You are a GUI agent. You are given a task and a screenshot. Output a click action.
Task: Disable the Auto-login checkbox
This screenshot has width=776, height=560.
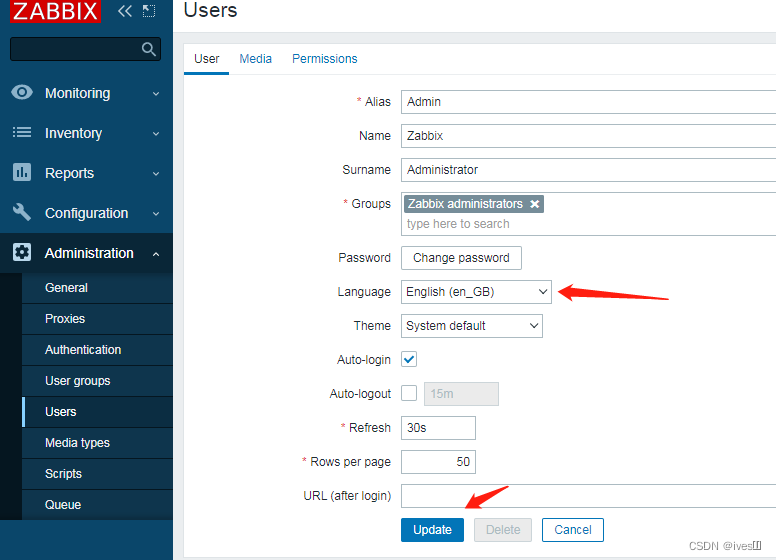point(409,359)
